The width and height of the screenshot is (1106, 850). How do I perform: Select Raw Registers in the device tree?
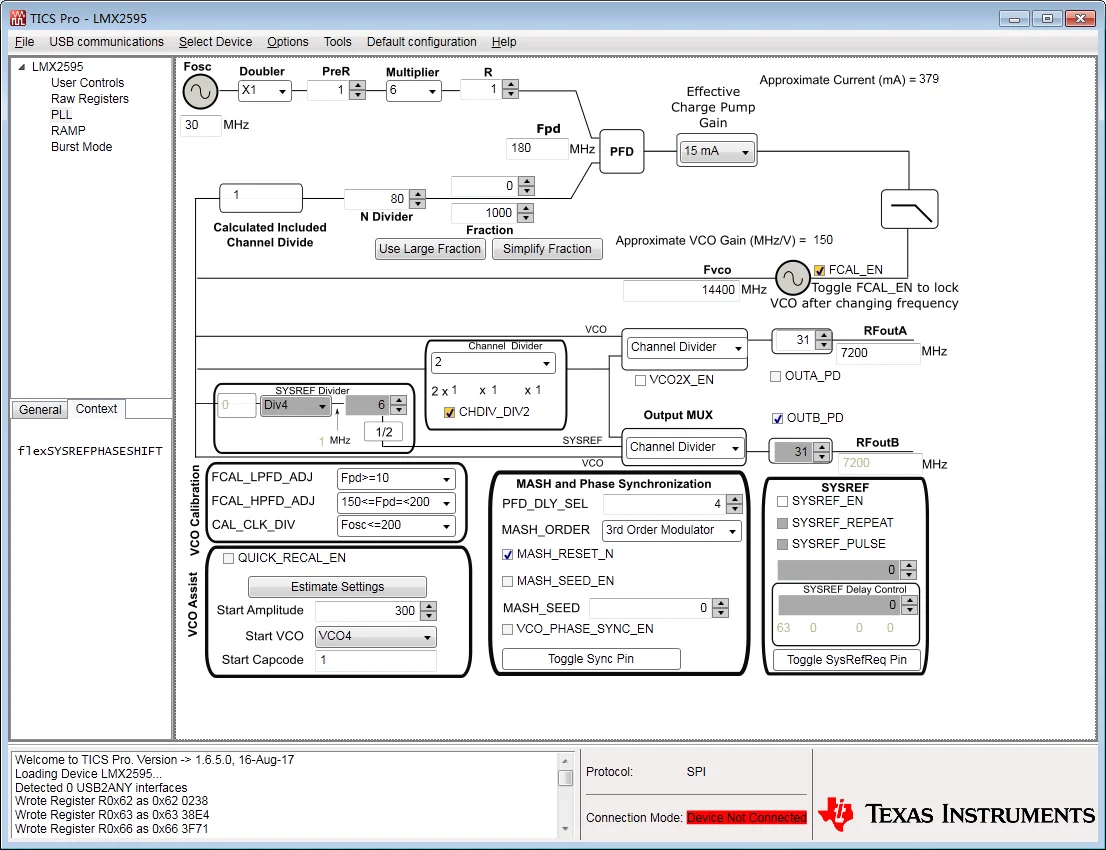[90, 99]
